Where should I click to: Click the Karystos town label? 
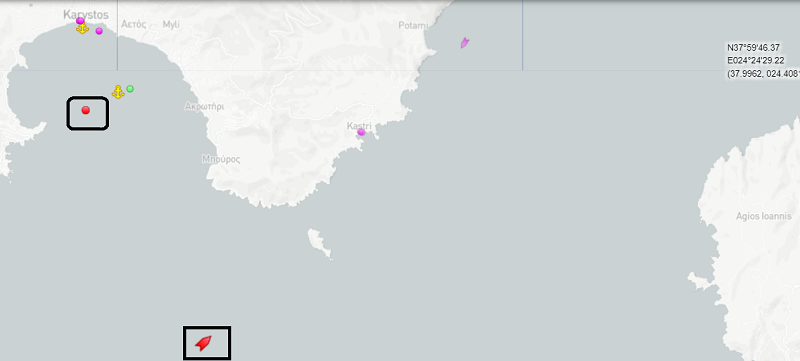coord(86,15)
